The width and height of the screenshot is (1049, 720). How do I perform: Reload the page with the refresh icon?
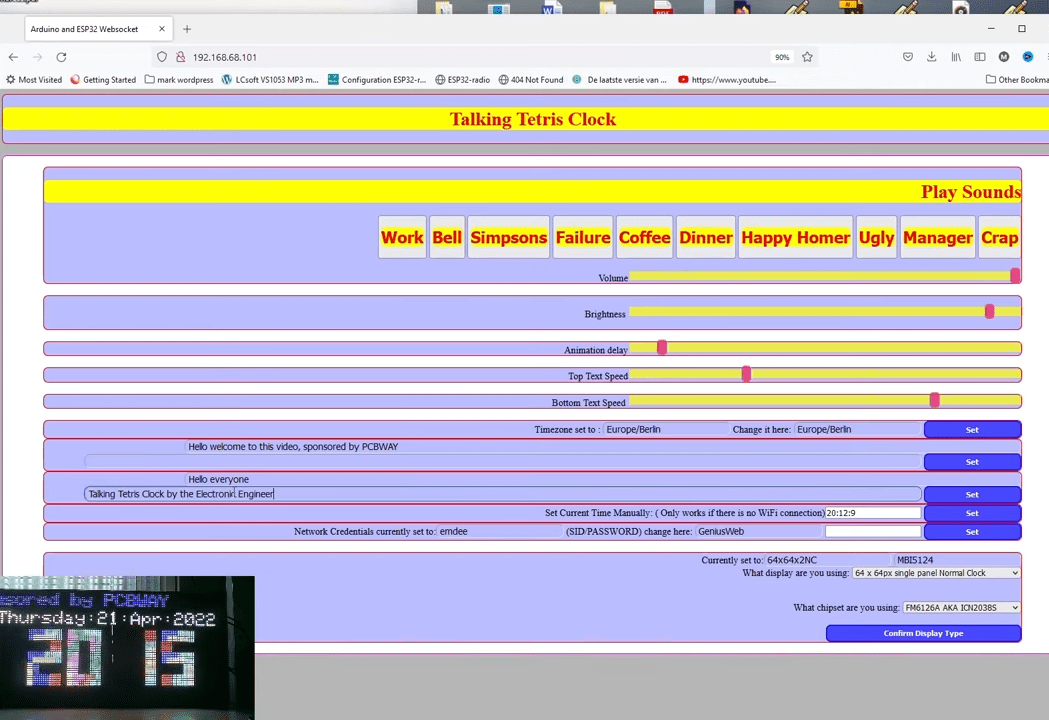coord(61,57)
